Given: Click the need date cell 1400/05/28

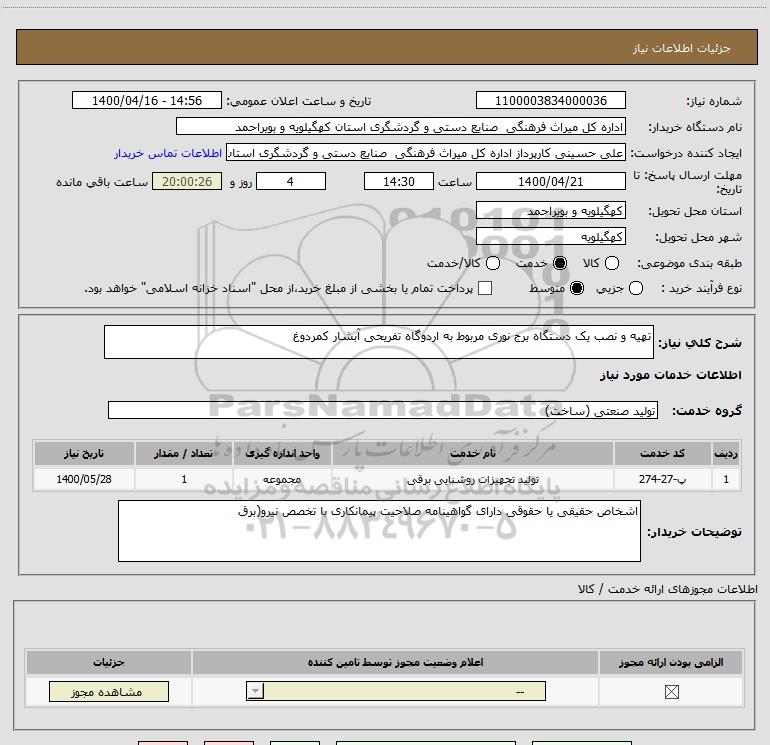Looking at the screenshot, I should (84, 479).
